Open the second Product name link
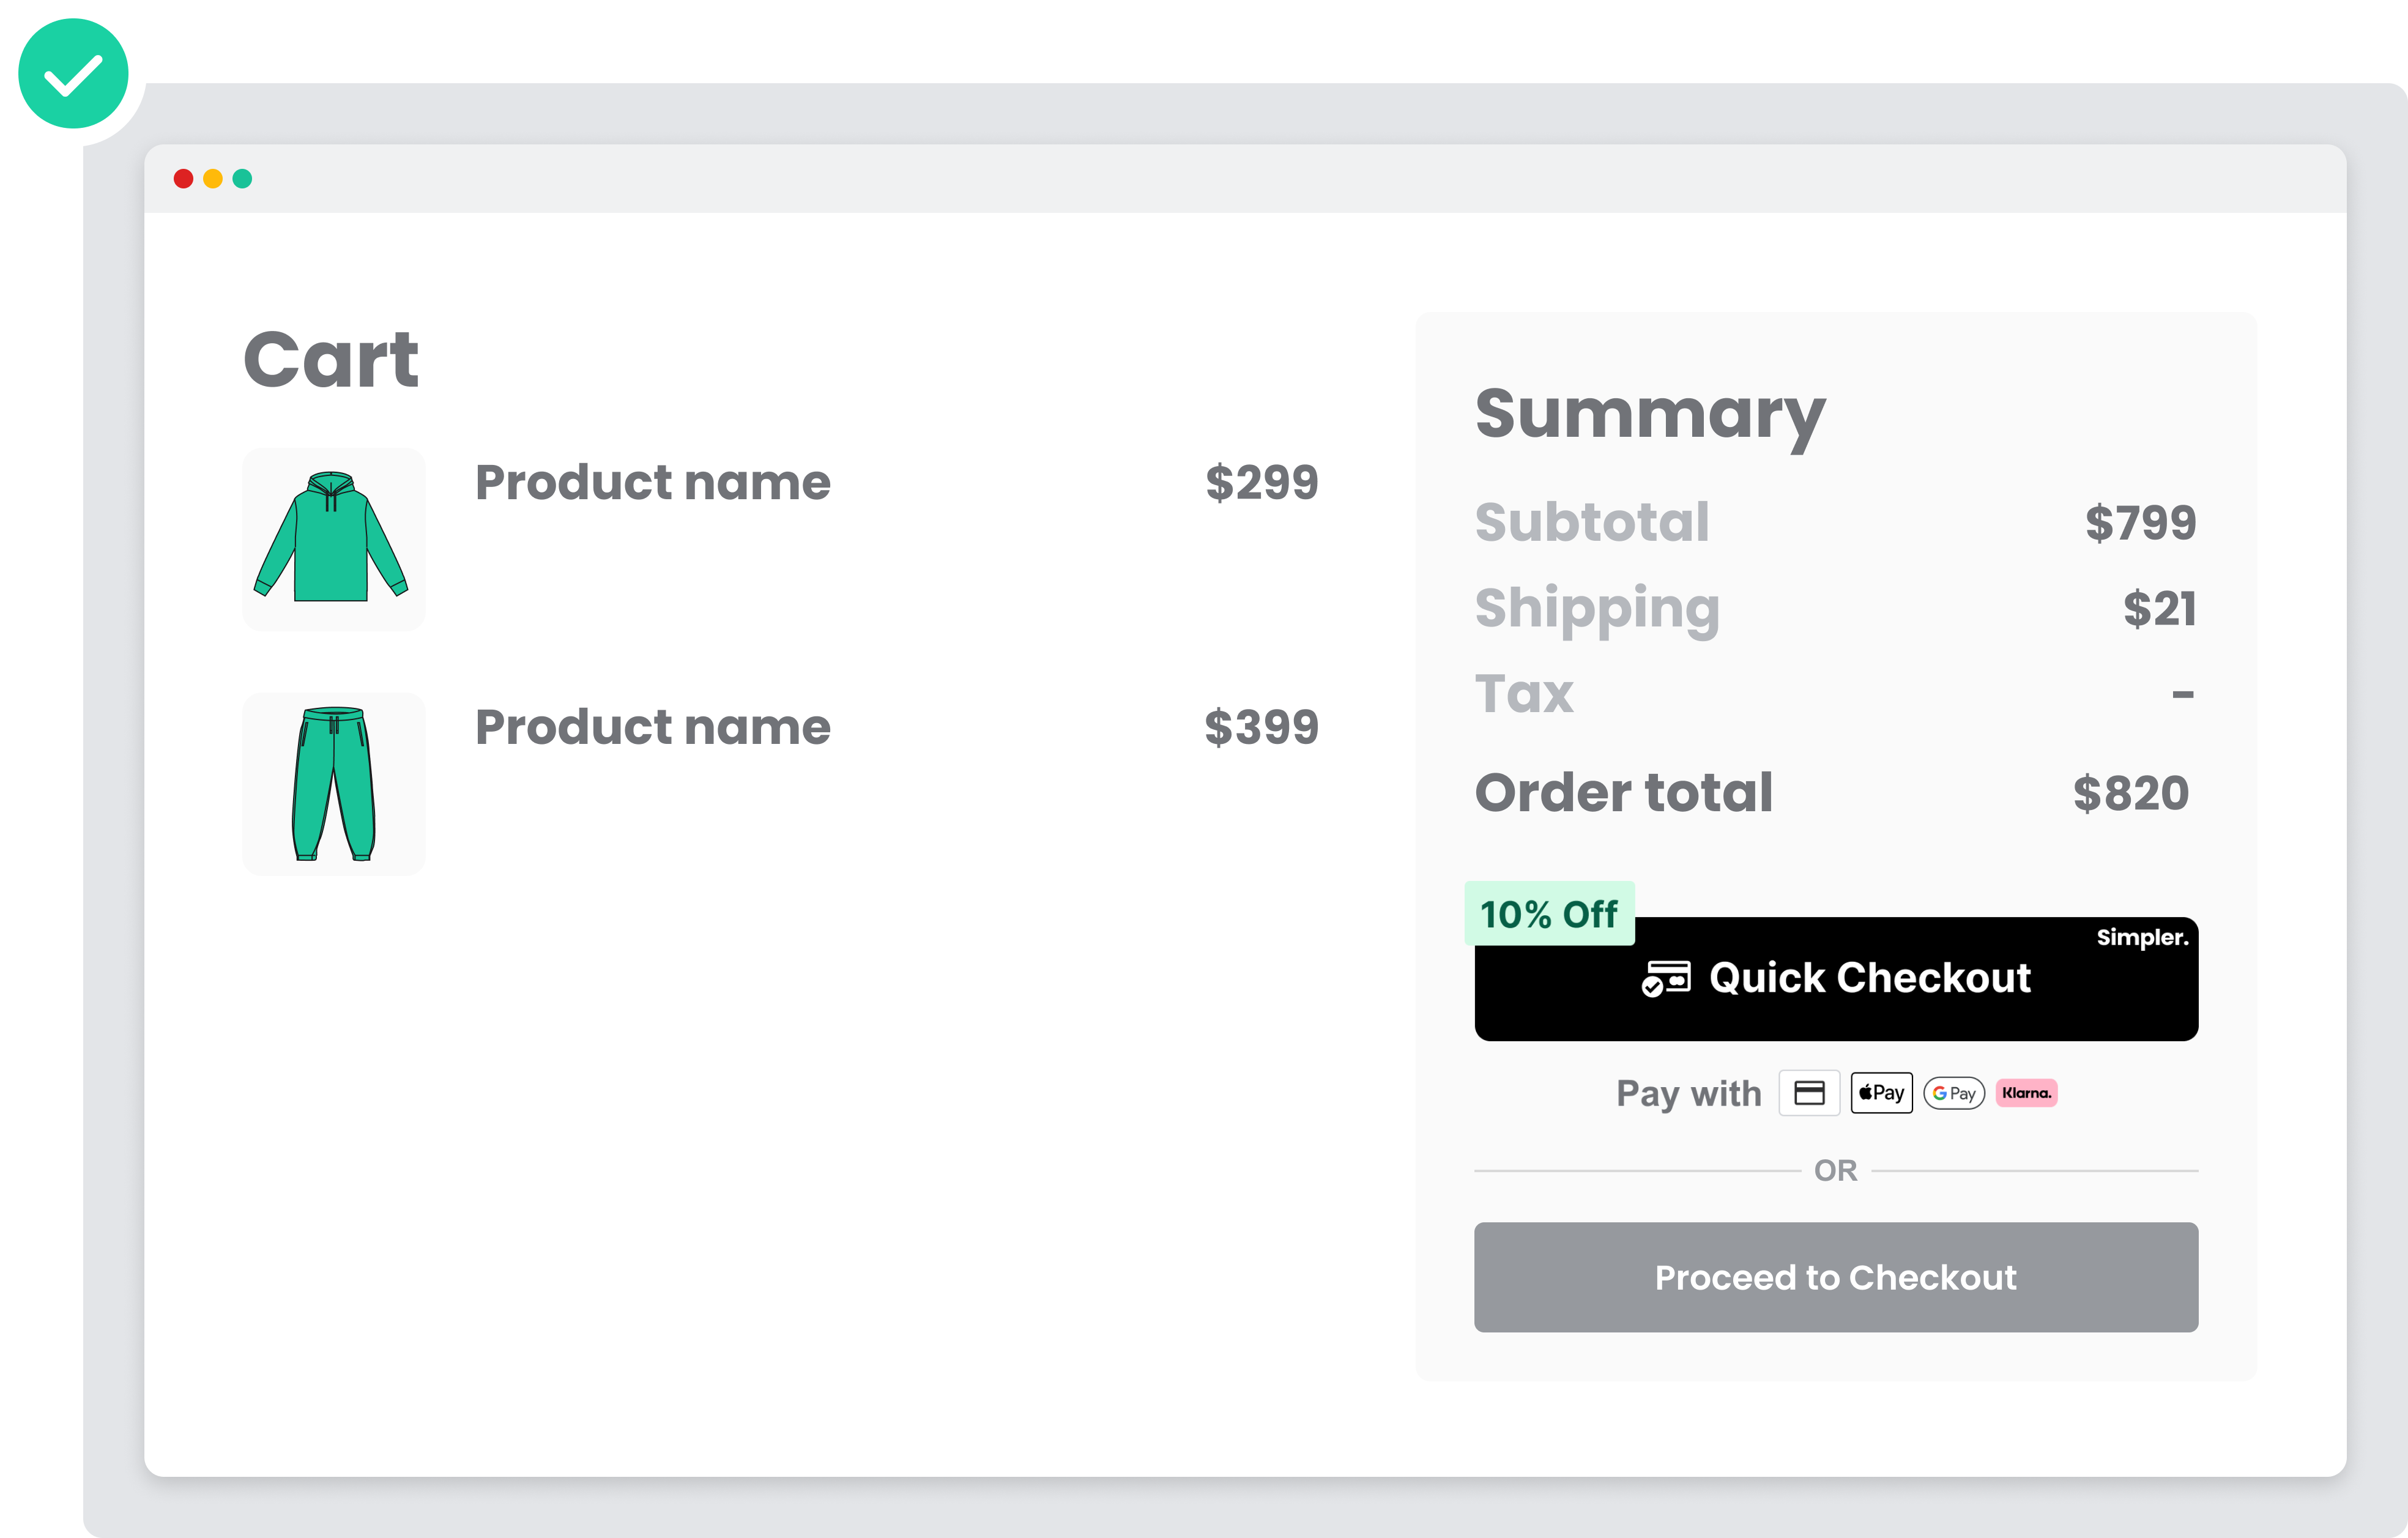 (x=653, y=727)
